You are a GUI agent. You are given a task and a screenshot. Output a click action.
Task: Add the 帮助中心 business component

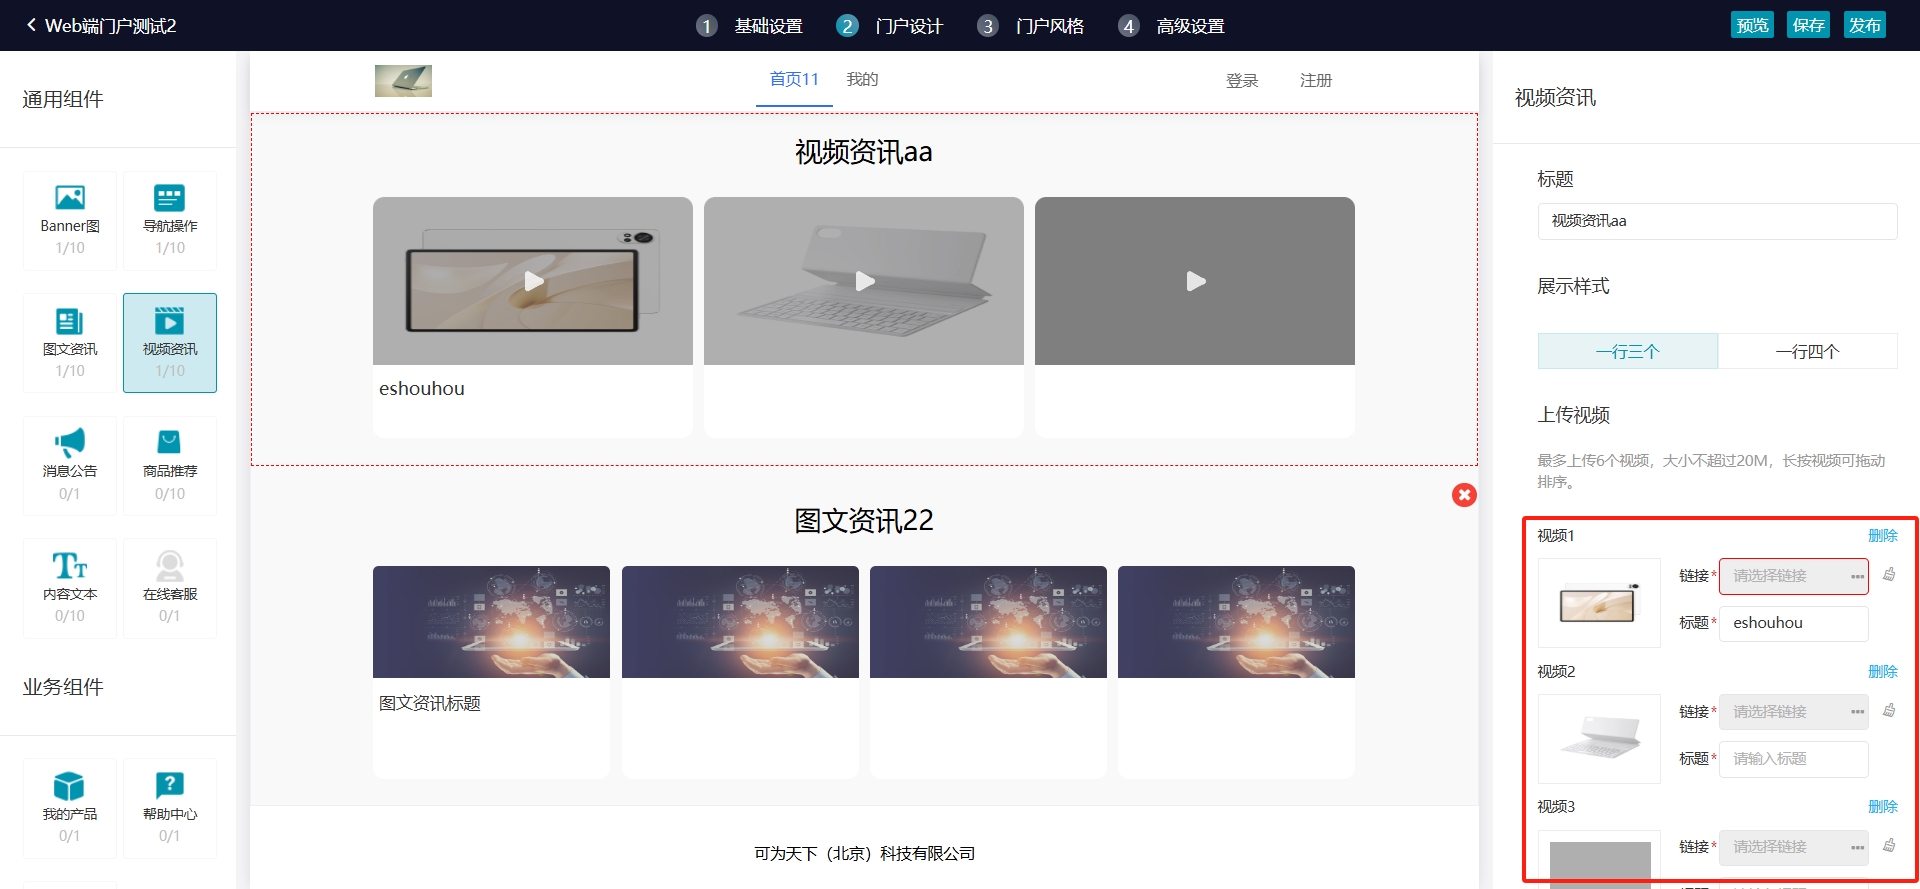170,808
